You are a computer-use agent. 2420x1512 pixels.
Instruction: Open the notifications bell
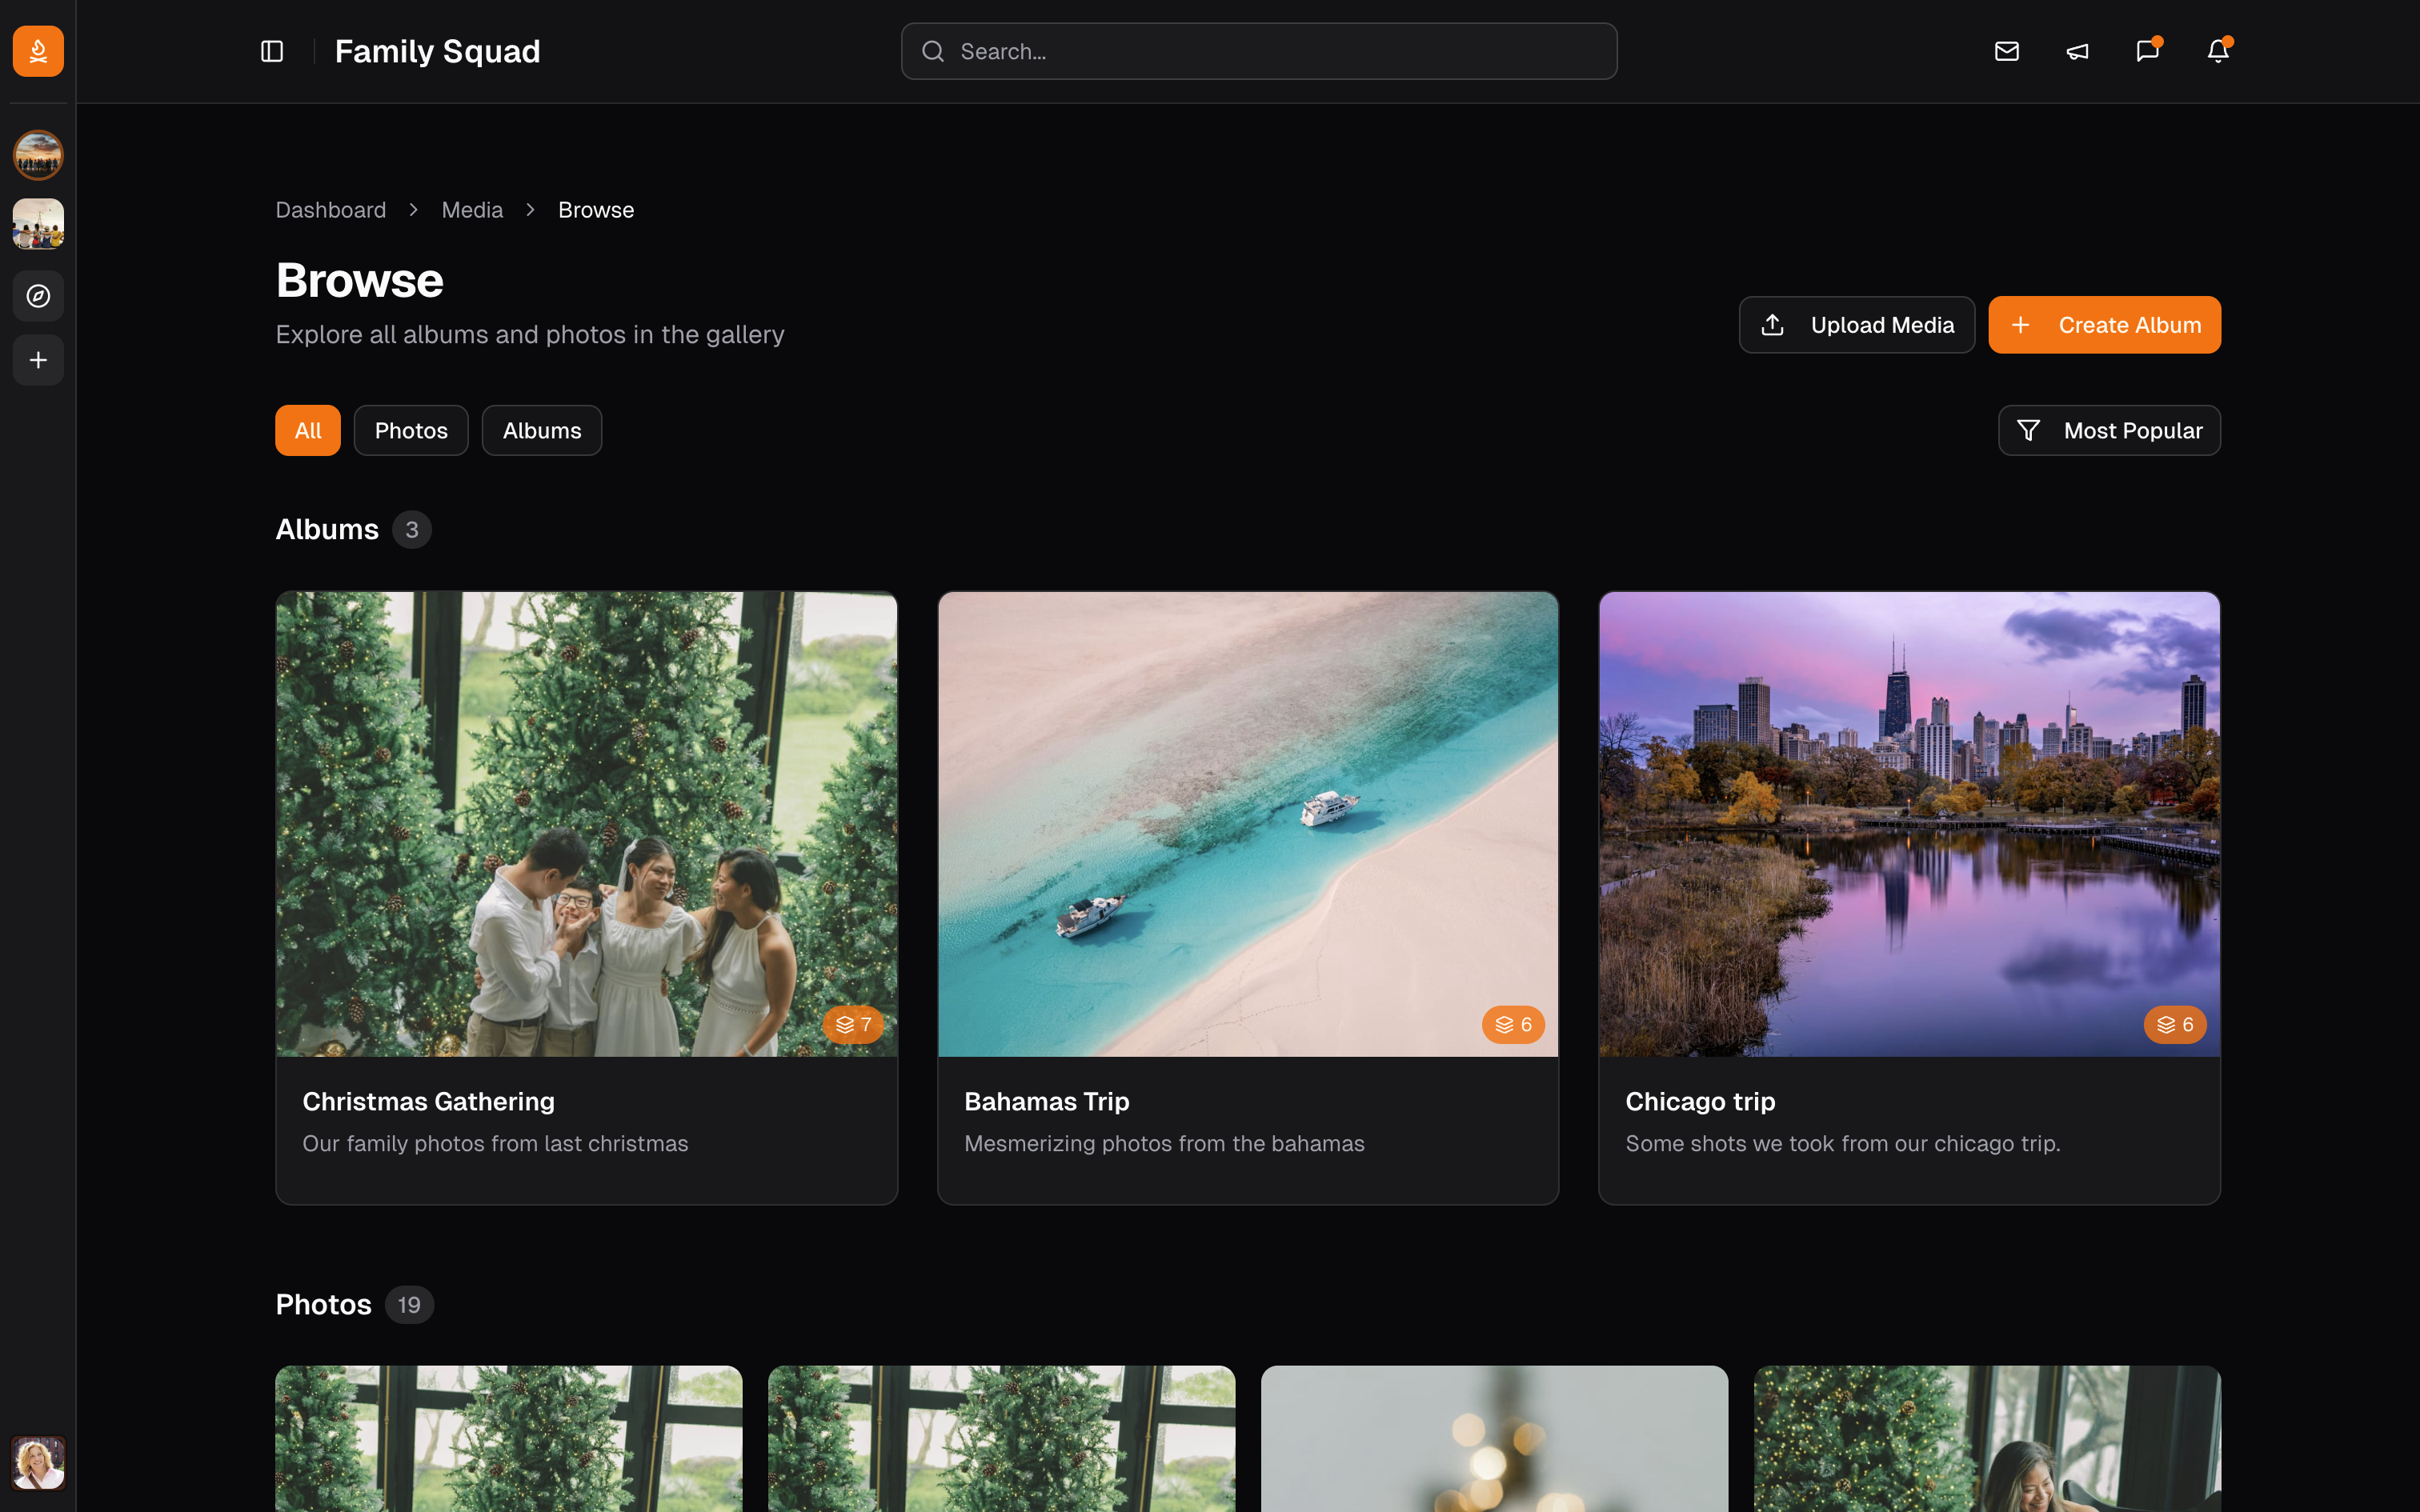(x=2217, y=51)
